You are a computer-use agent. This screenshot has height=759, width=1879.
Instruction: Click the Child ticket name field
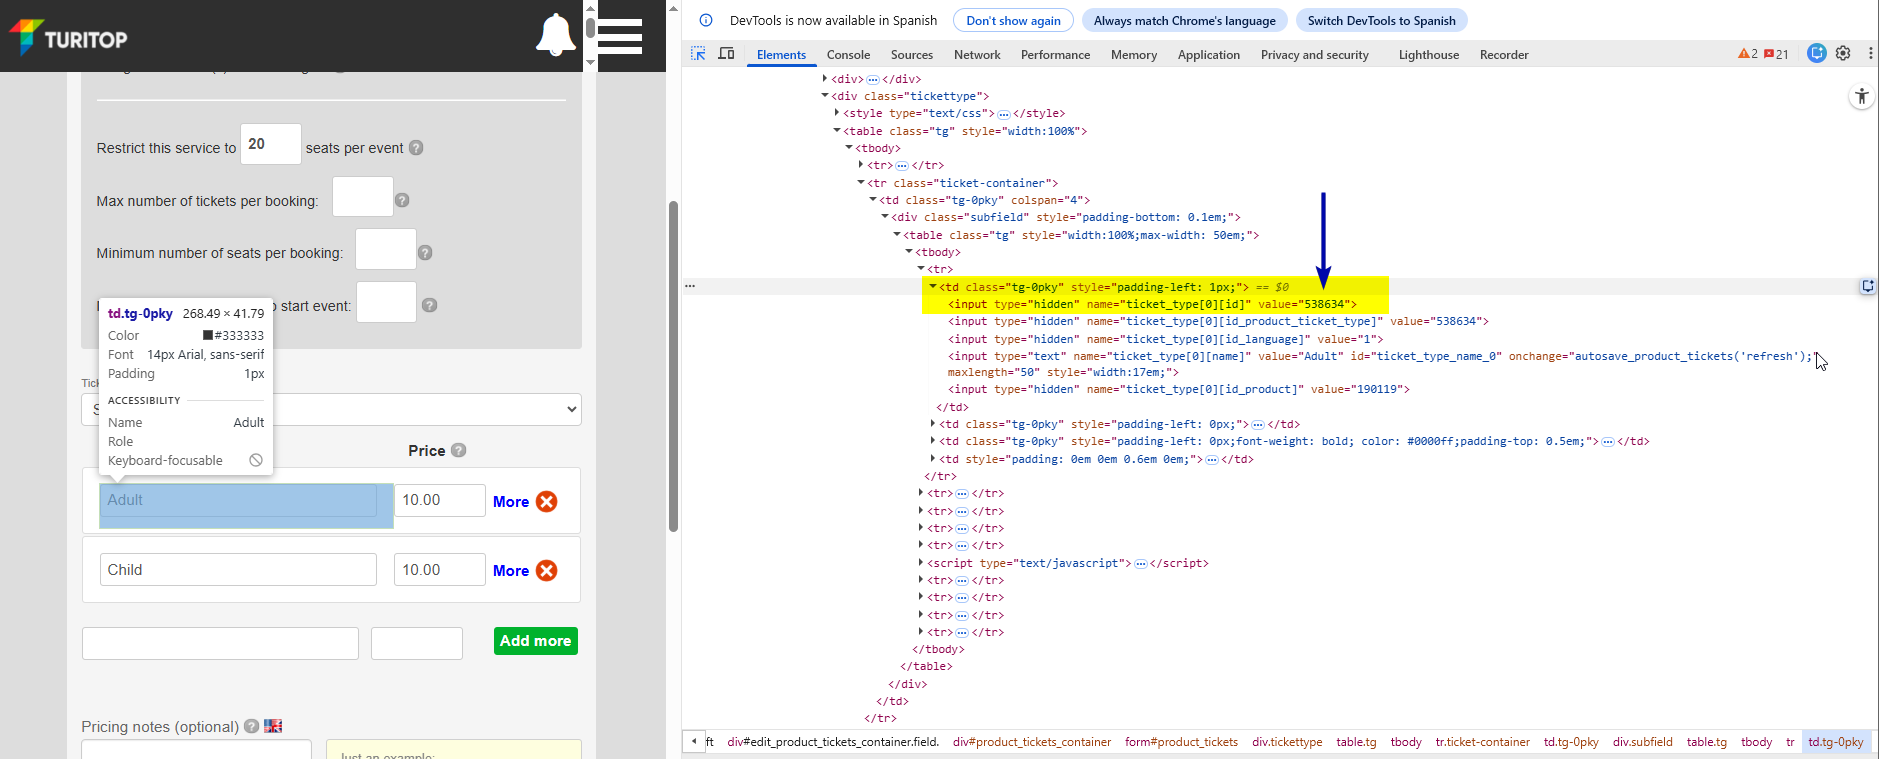(238, 570)
